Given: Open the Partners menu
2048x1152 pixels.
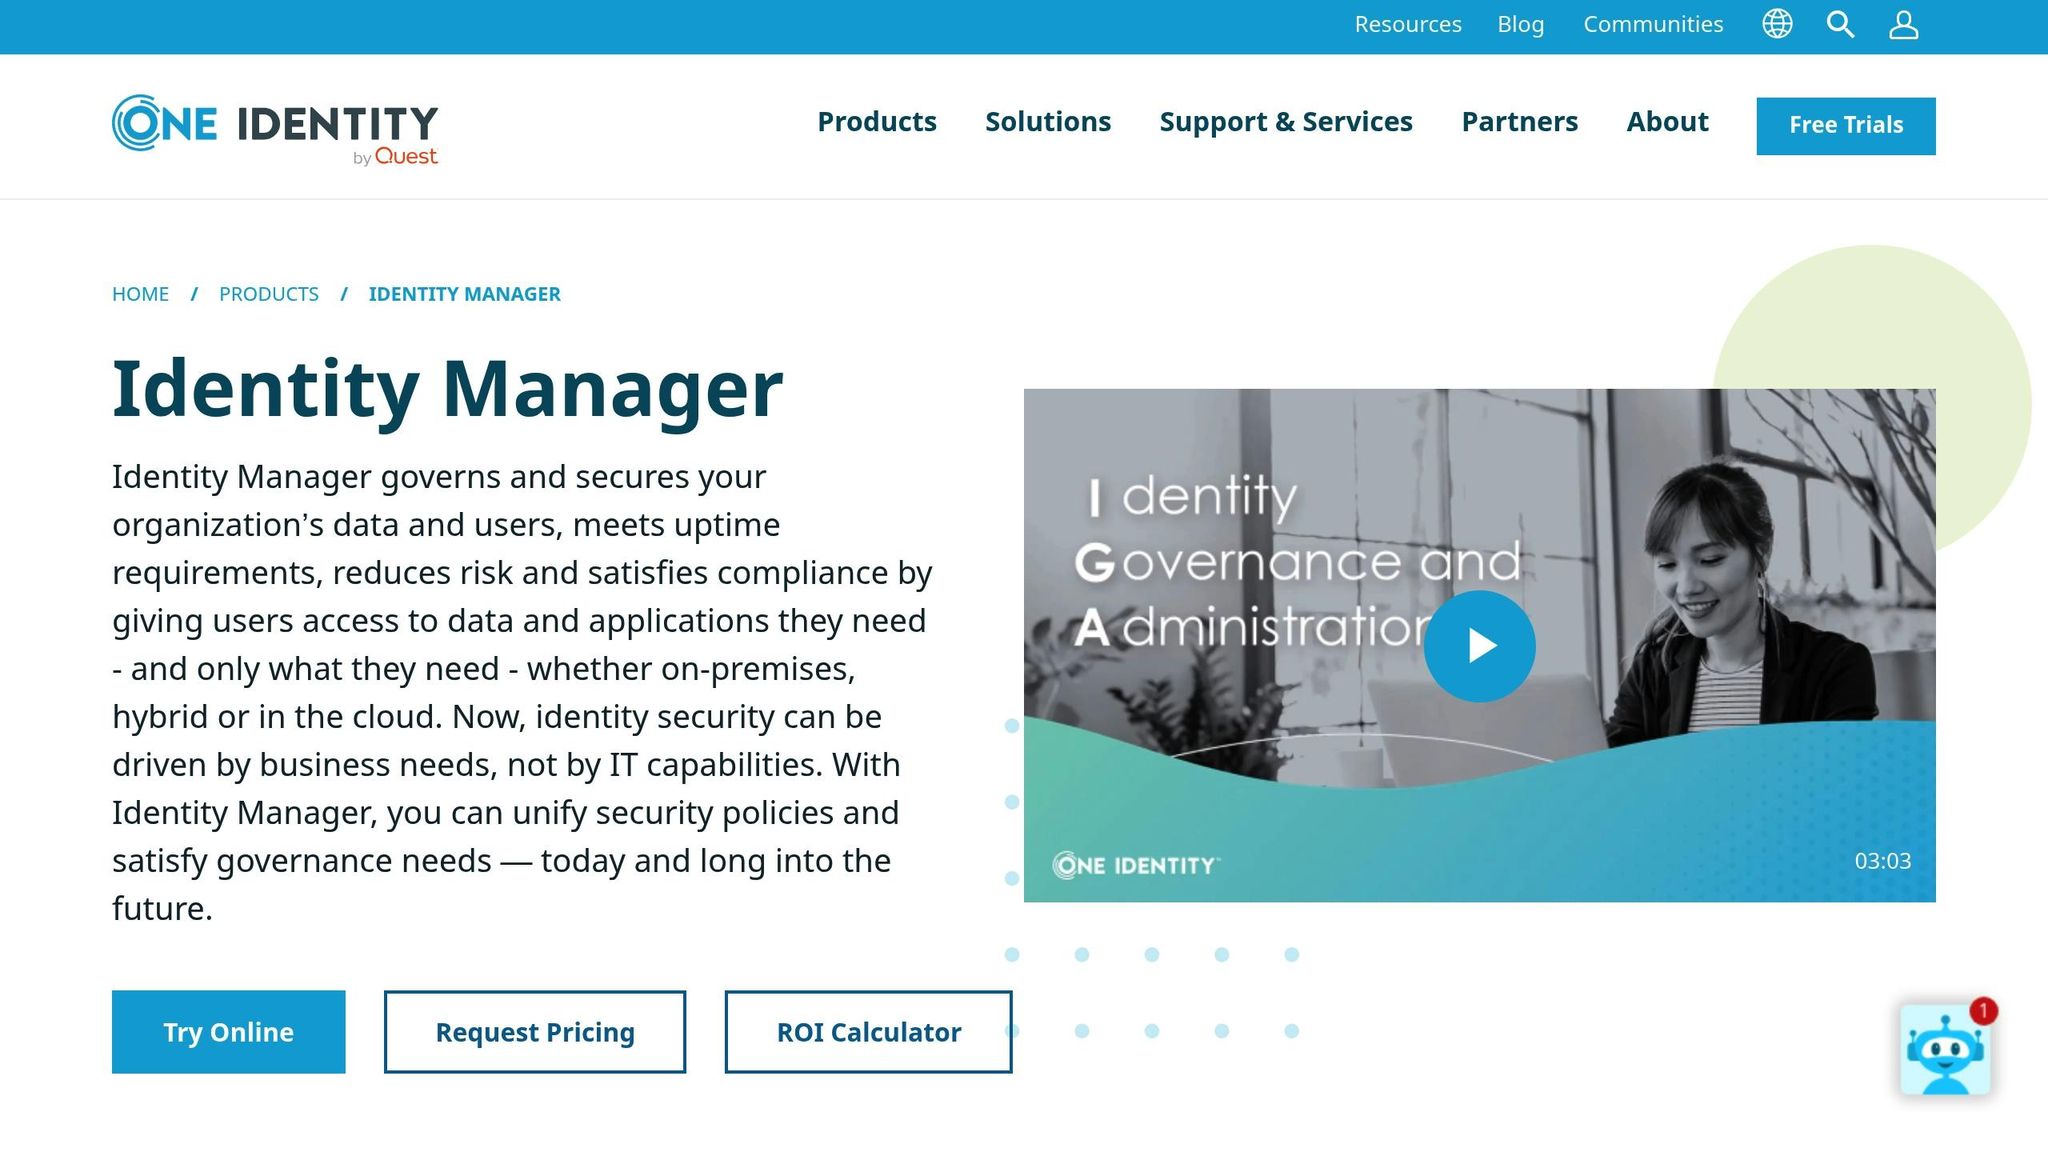Looking at the screenshot, I should [1519, 122].
